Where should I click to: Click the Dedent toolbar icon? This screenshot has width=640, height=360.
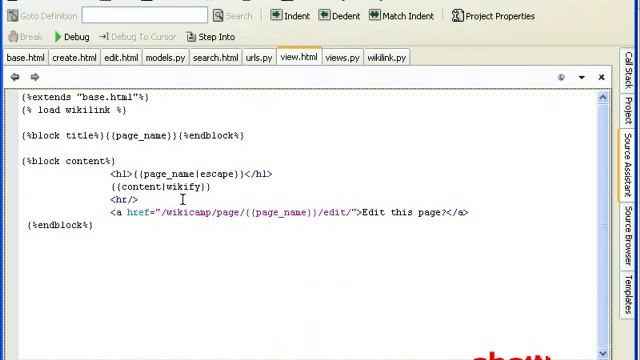click(x=324, y=16)
